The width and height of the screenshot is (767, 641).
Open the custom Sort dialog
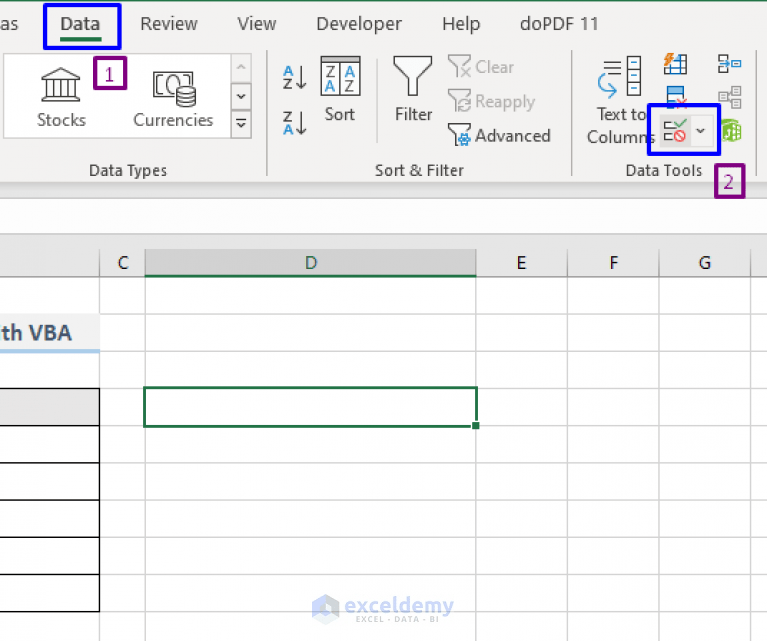tap(340, 89)
